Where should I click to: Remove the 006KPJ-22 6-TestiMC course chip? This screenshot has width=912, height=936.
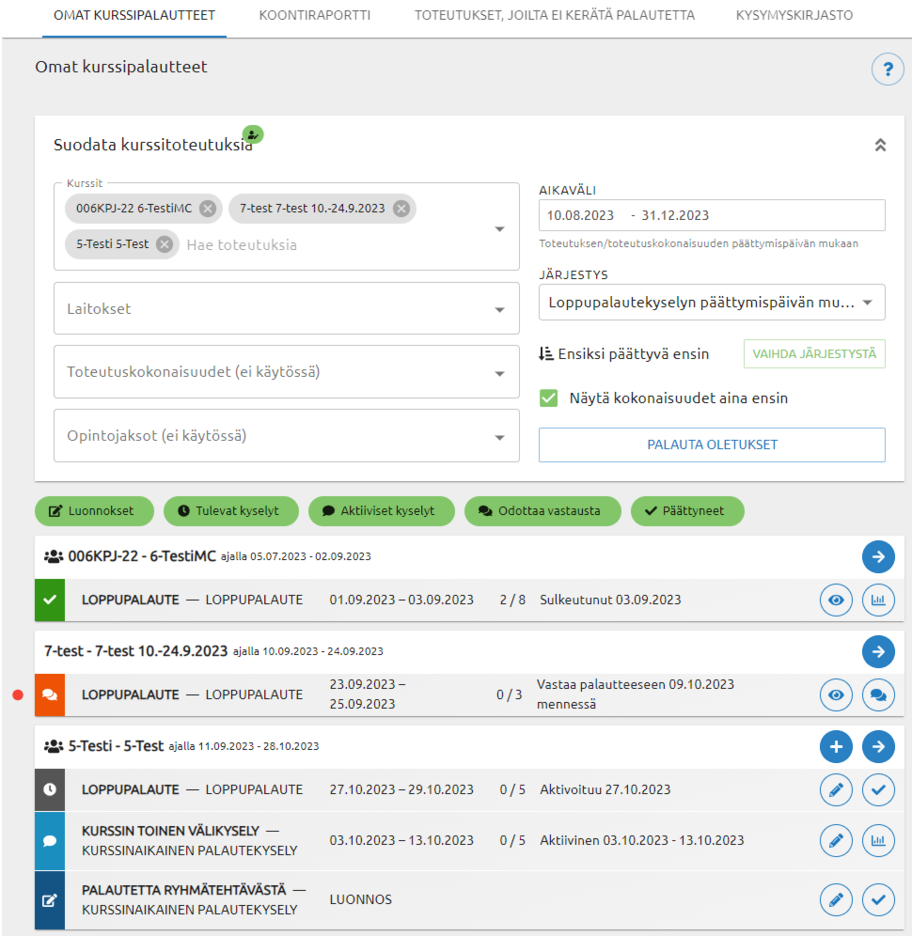click(x=207, y=209)
